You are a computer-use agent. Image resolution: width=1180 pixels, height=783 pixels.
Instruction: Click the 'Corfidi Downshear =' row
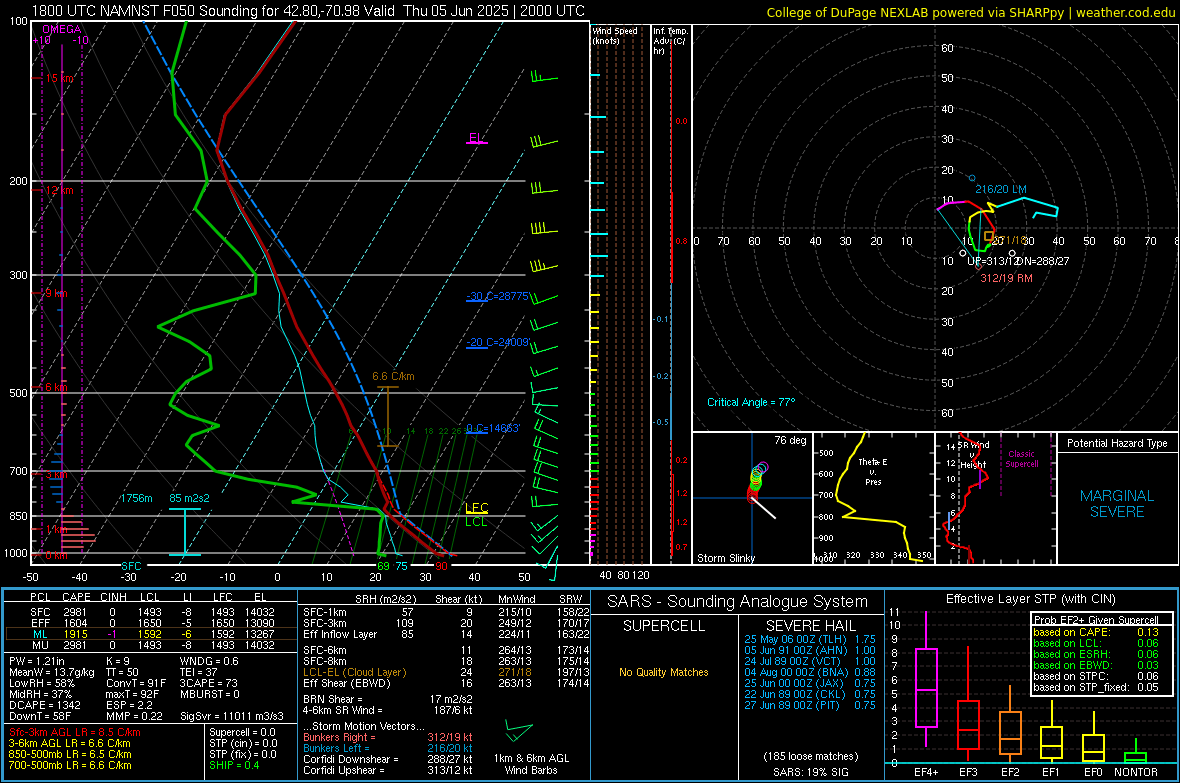(x=388, y=760)
